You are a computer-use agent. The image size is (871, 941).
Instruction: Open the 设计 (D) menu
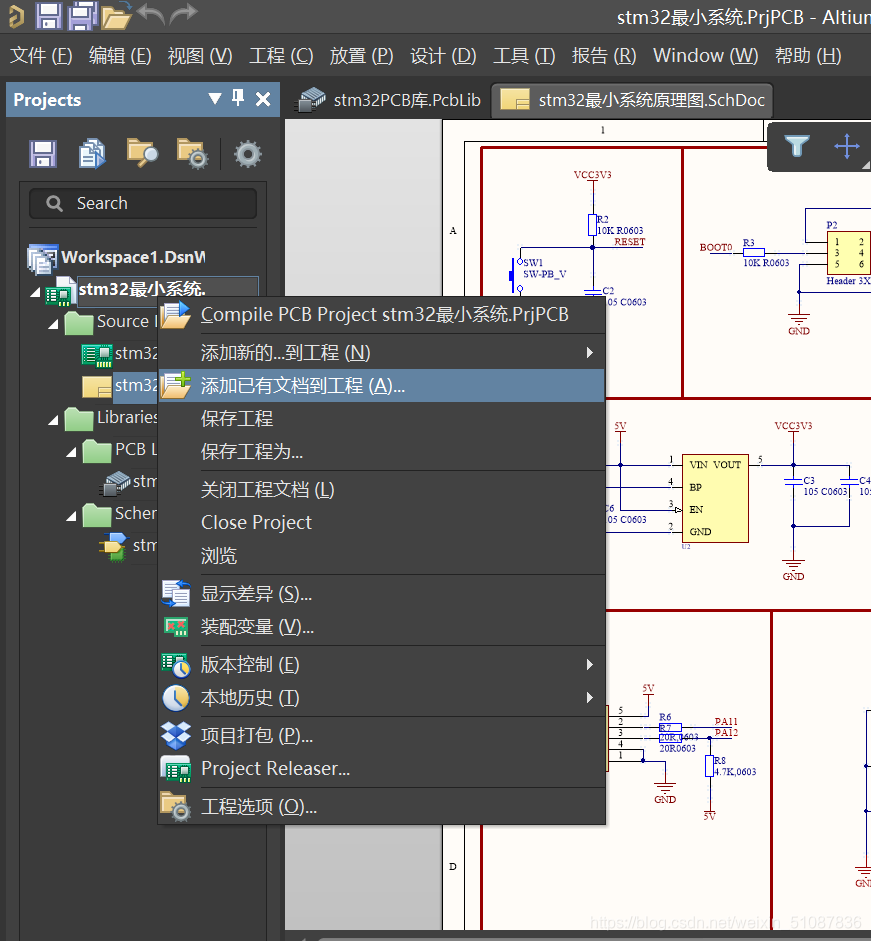tap(443, 56)
